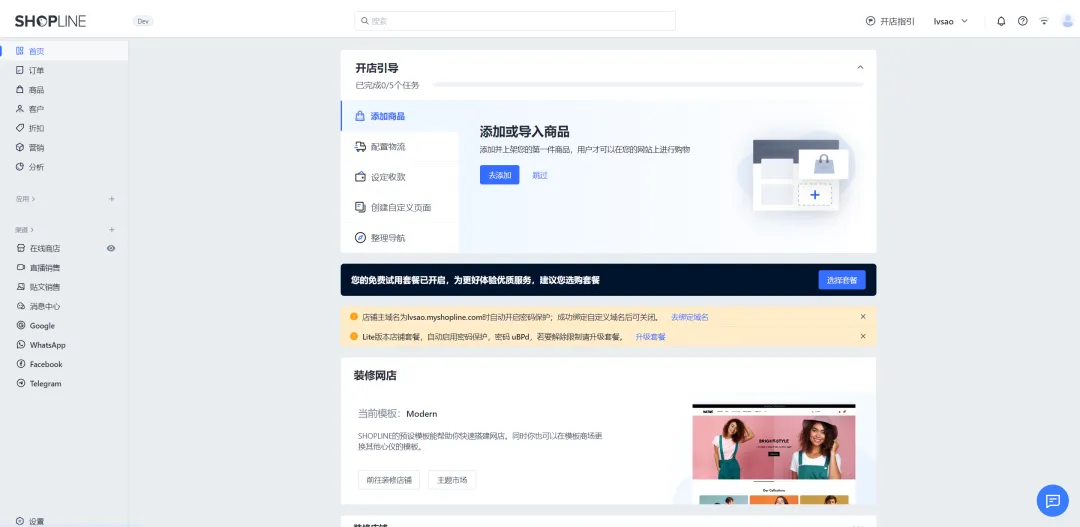Add a channel with 渠道 plus icon
This screenshot has width=1080, height=527.
[x=111, y=230]
